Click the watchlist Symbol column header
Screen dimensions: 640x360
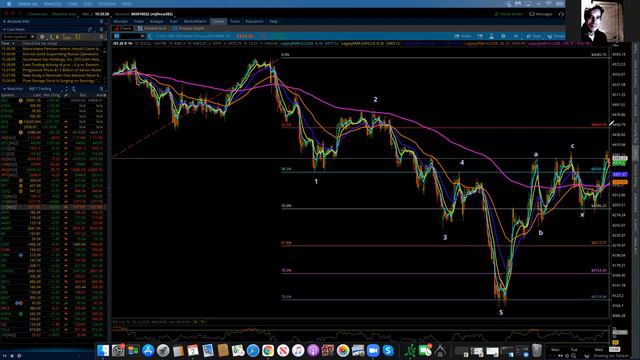coord(8,95)
